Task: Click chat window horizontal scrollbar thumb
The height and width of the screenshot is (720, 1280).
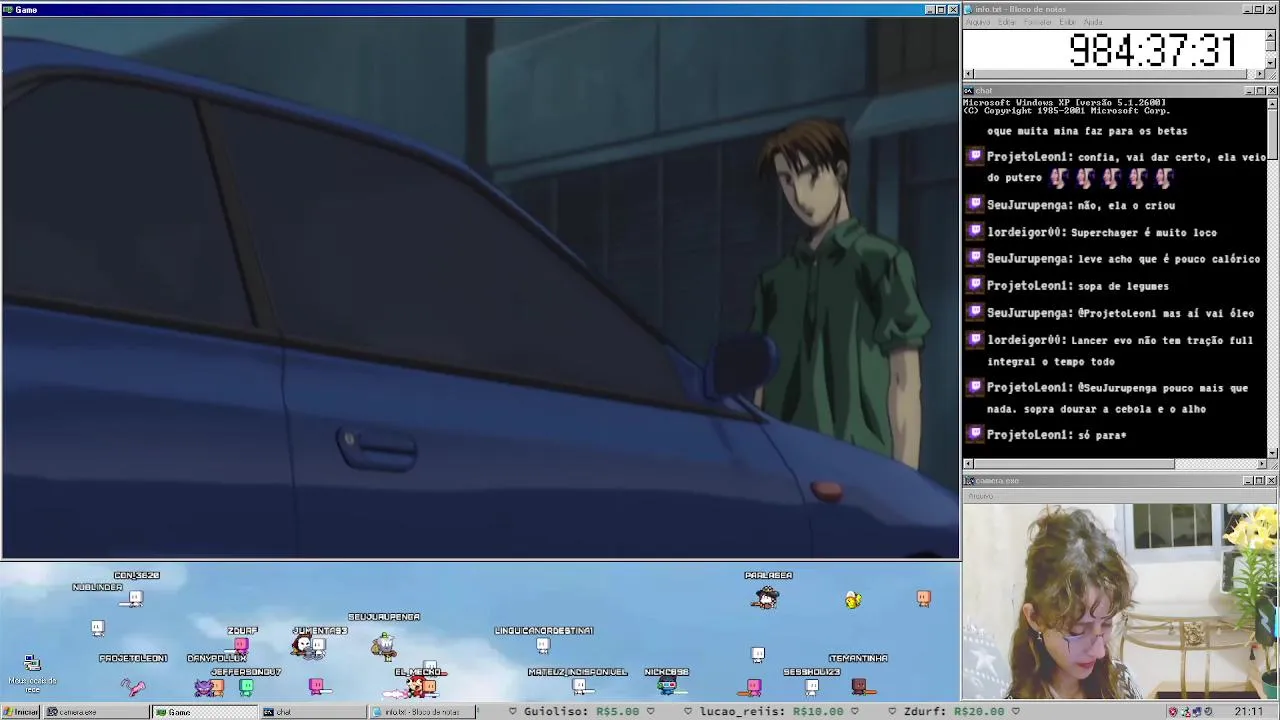Action: 1073,463
